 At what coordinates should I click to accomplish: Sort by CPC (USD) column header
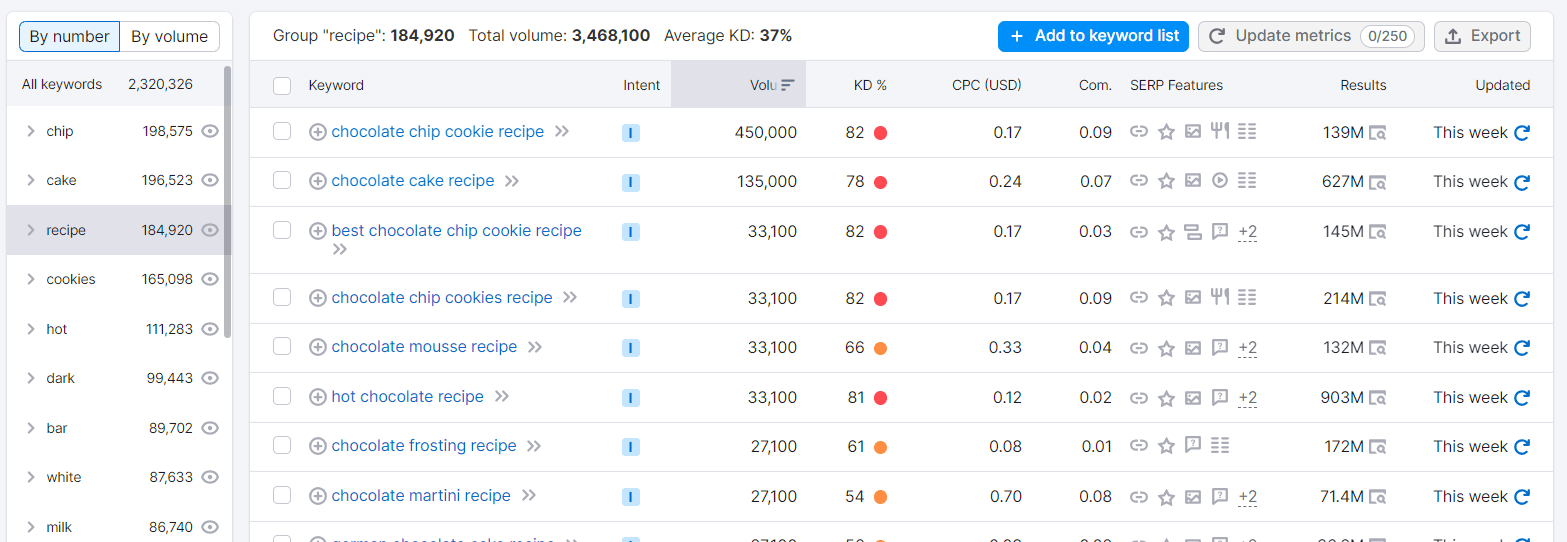point(987,85)
